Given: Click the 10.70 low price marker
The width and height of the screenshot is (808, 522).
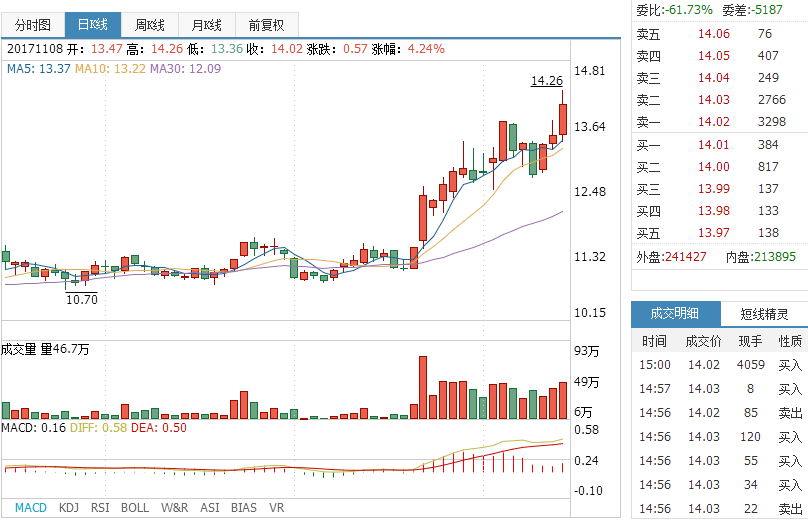Looking at the screenshot, I should tap(81, 299).
